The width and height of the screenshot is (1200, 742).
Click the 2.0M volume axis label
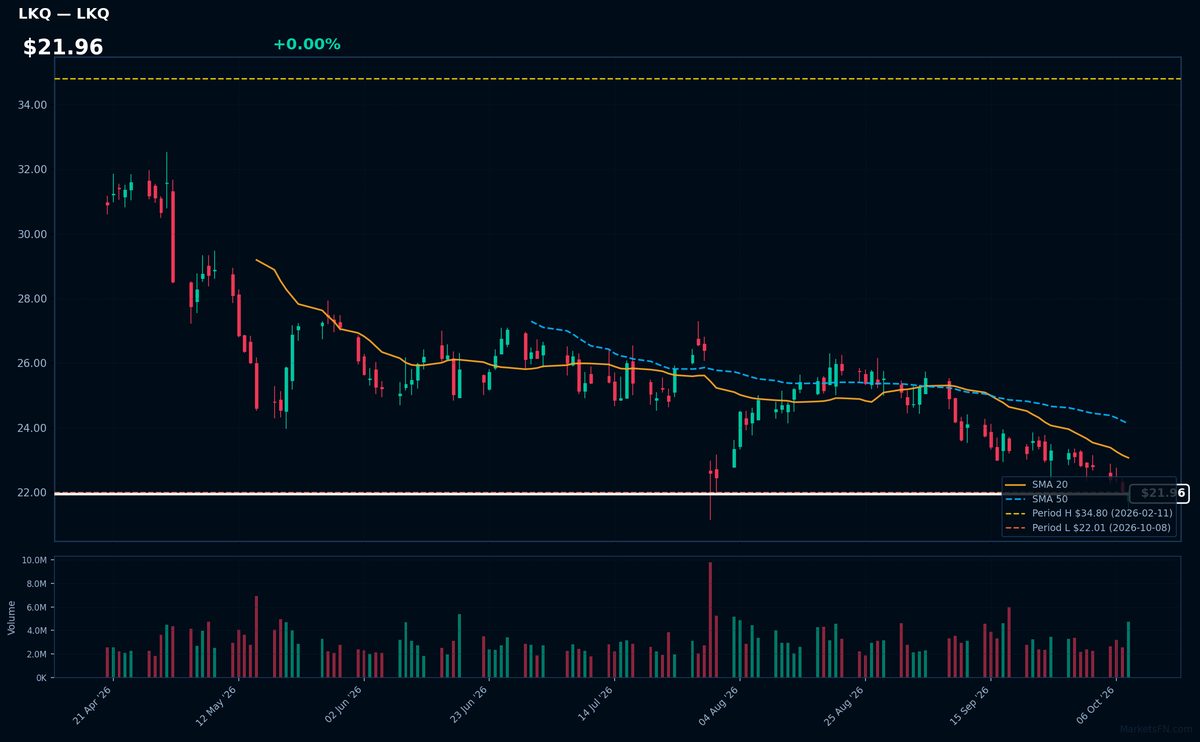[36, 654]
